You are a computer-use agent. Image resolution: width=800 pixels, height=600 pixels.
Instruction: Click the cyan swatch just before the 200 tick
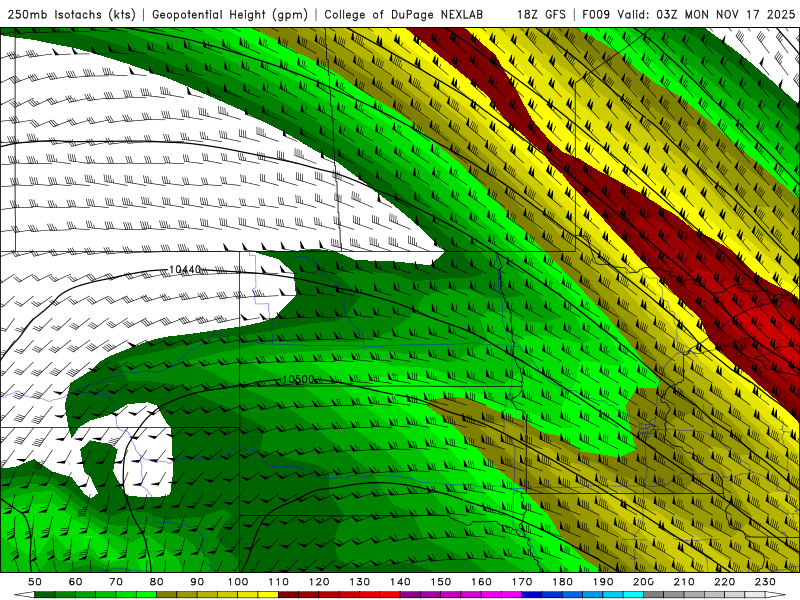click(633, 594)
